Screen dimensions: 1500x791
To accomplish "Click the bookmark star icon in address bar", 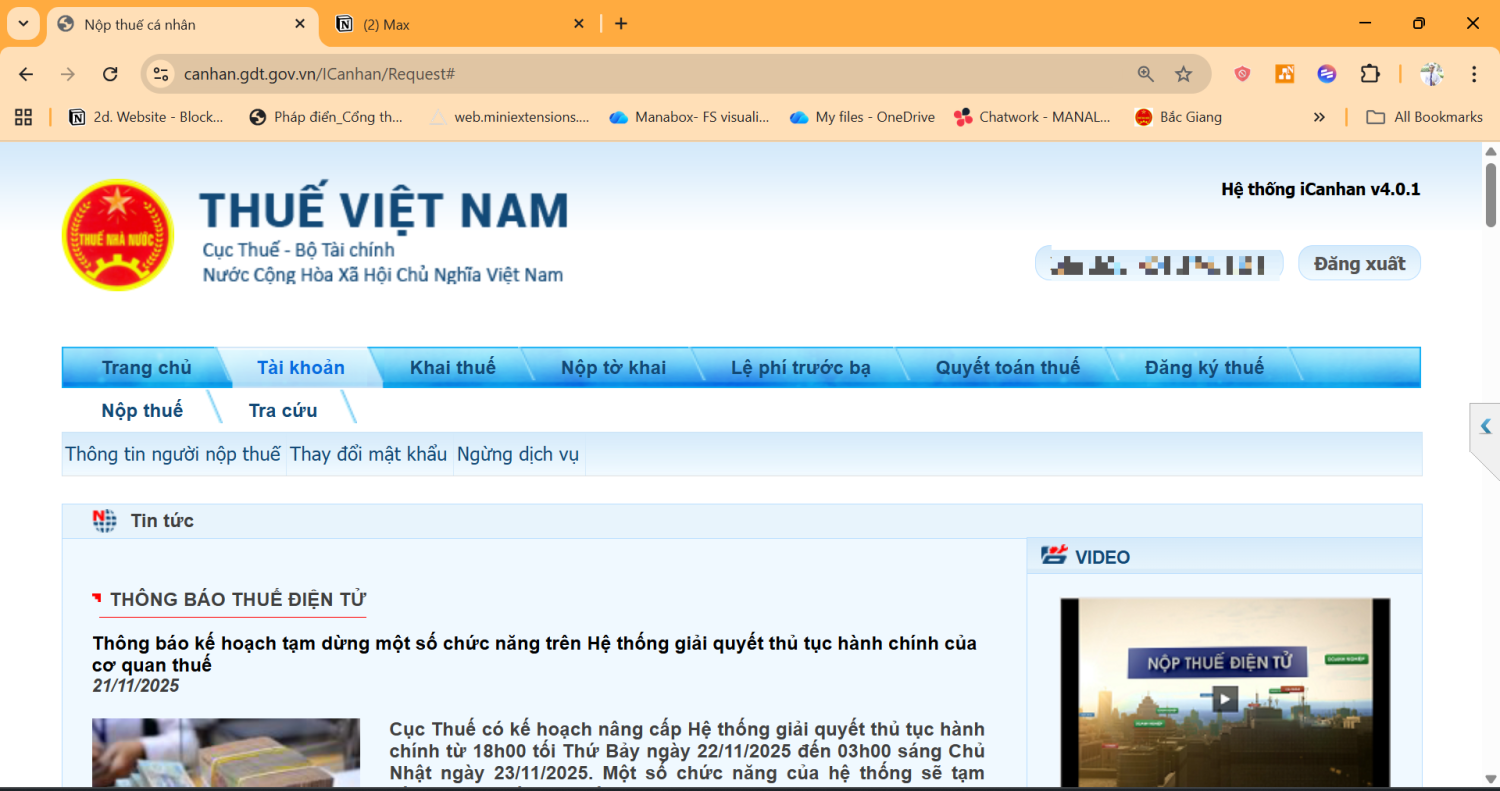I will 1183,74.
